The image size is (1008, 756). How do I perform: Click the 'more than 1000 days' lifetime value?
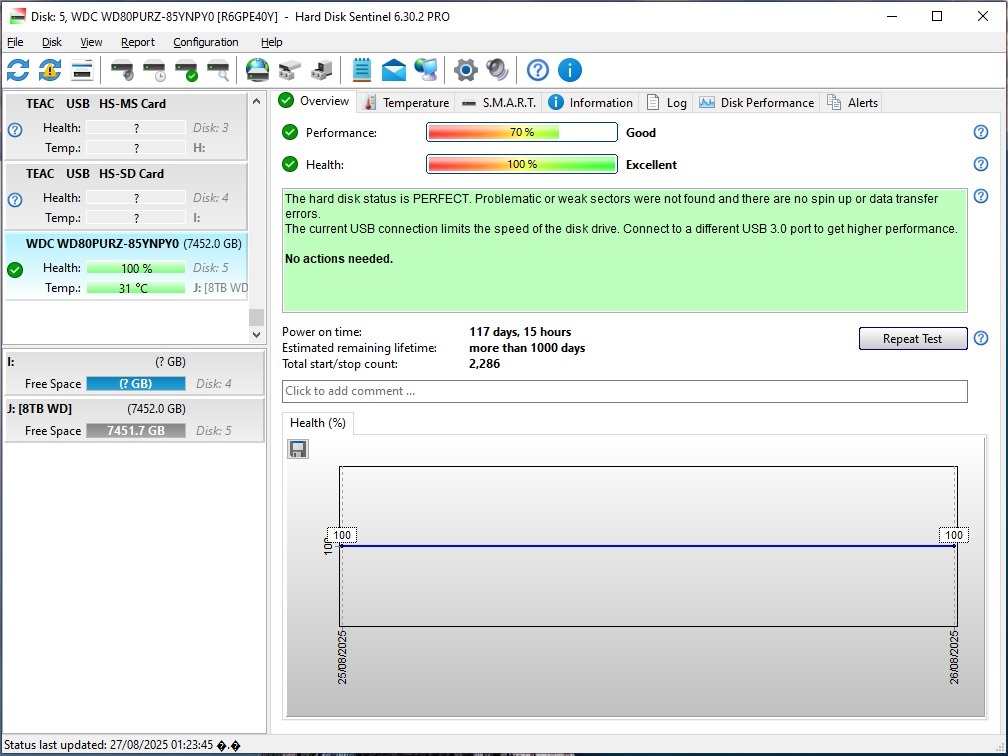[x=527, y=348]
